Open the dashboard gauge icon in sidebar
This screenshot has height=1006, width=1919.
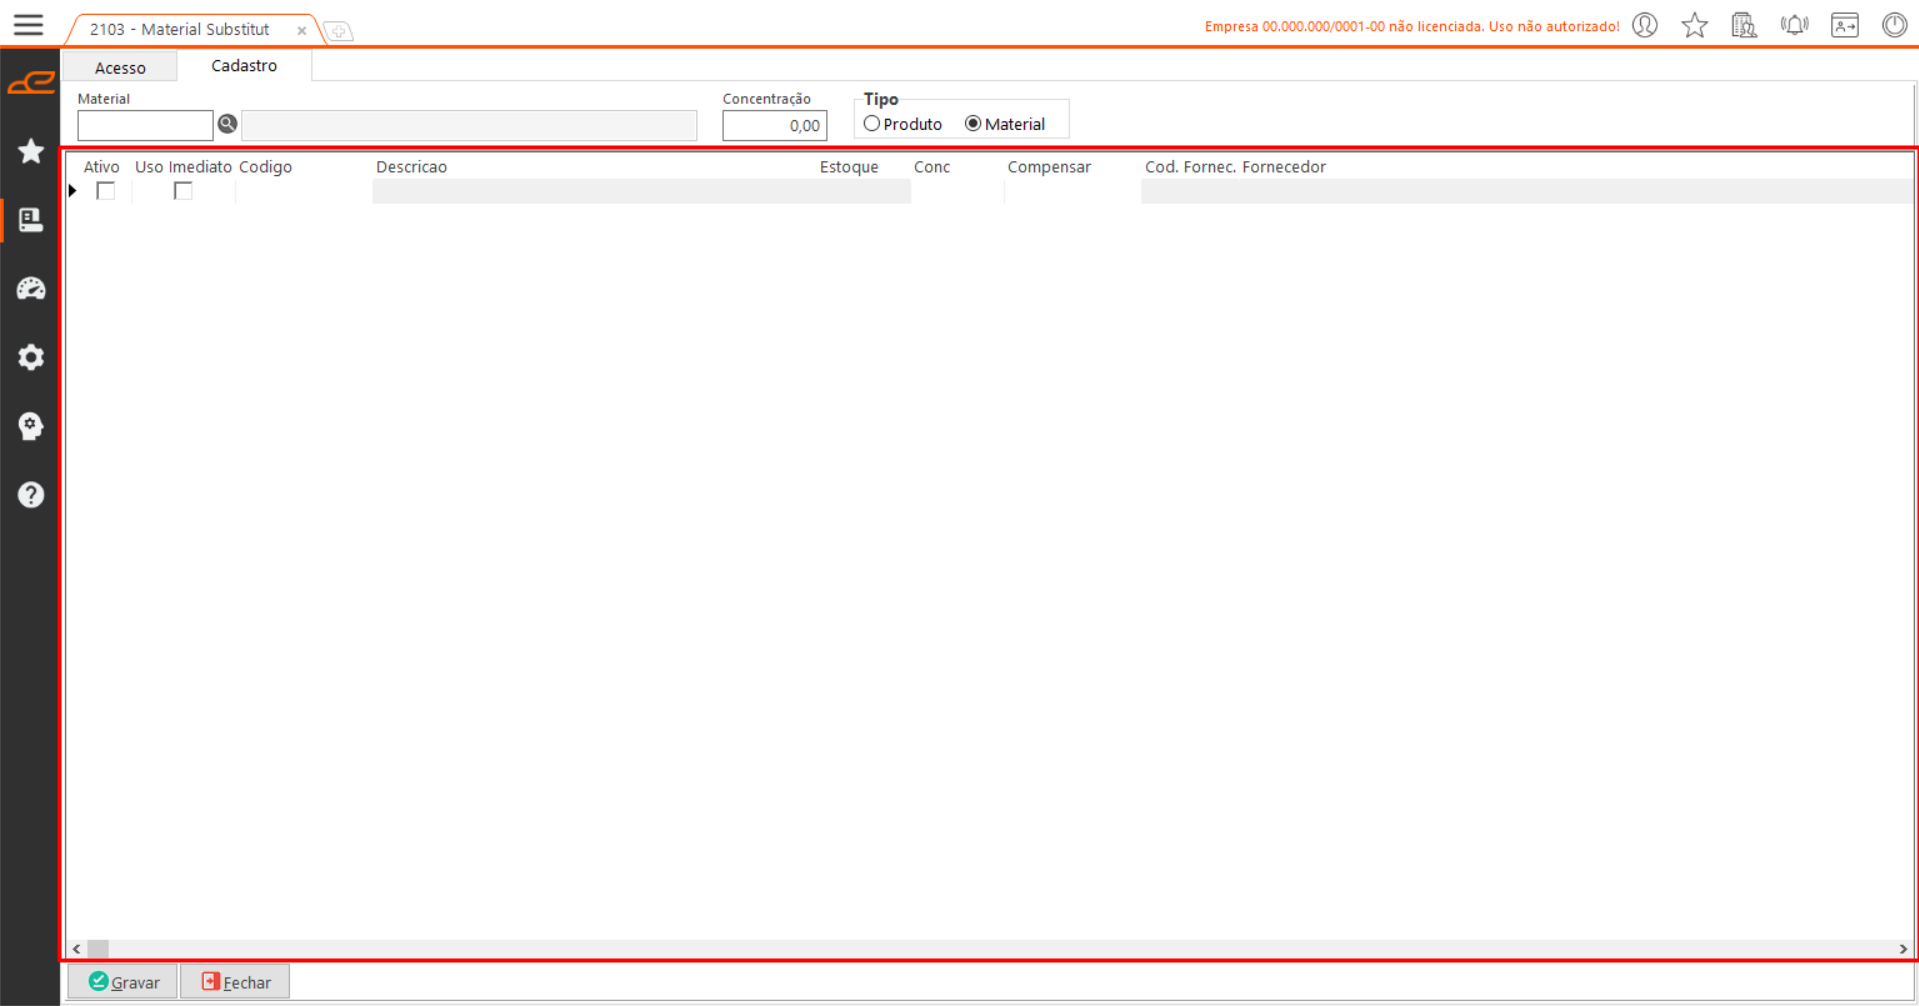(31, 289)
